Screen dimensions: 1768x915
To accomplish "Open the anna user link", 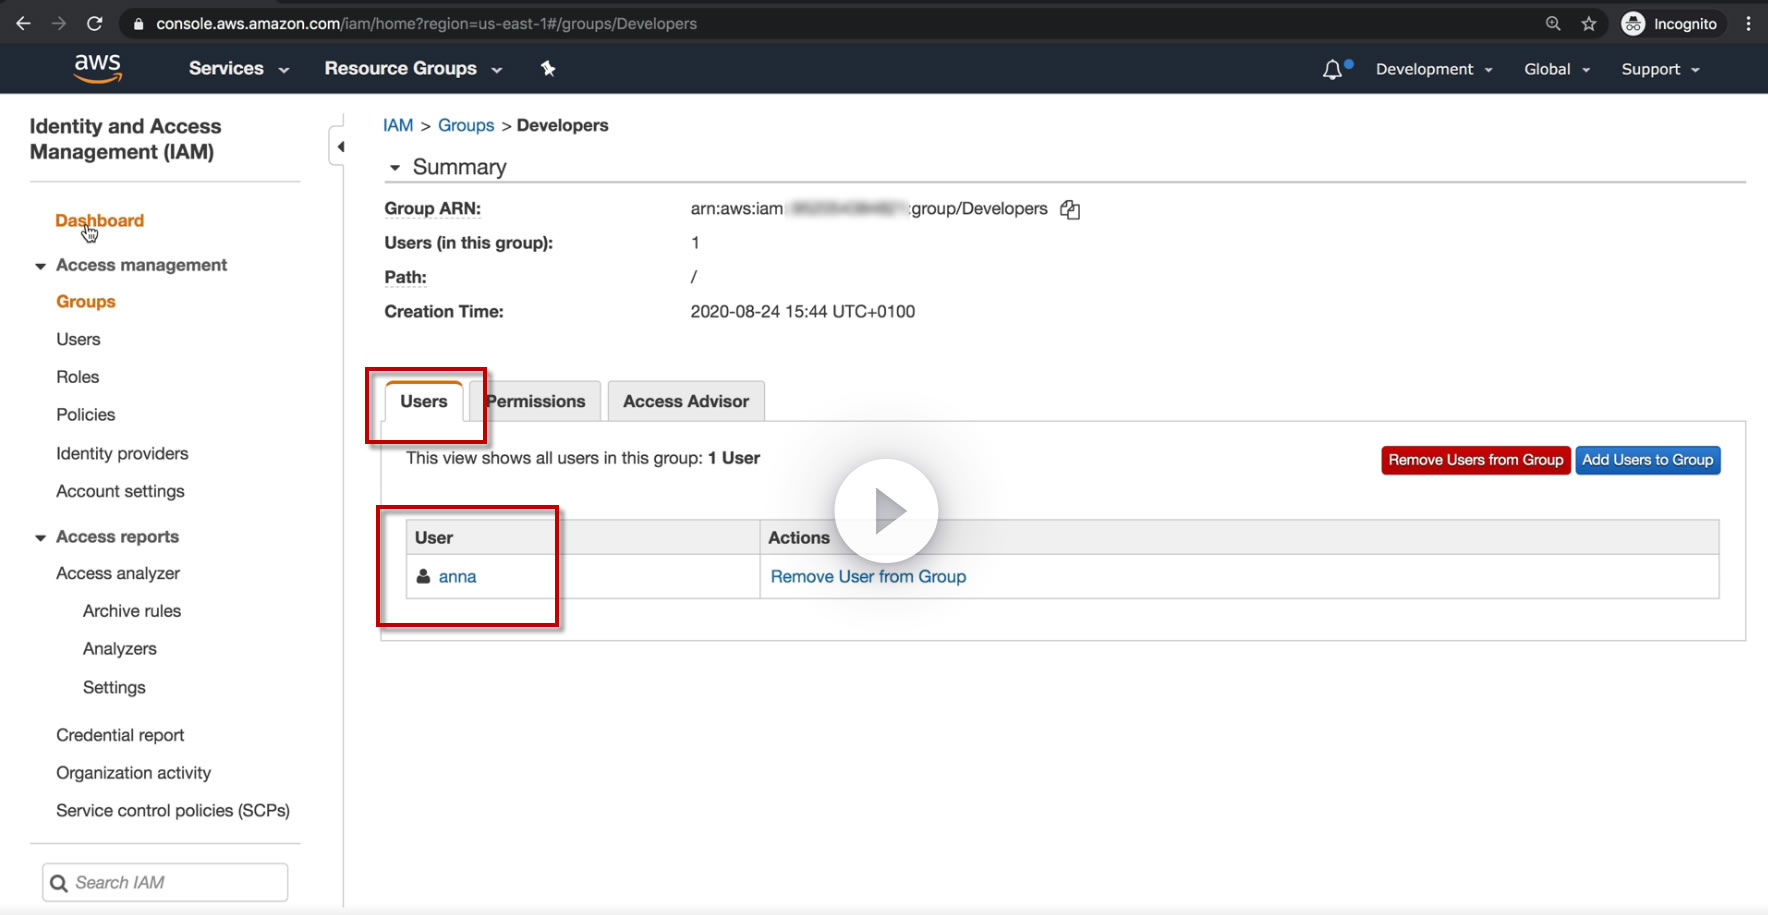I will pyautogui.click(x=457, y=577).
